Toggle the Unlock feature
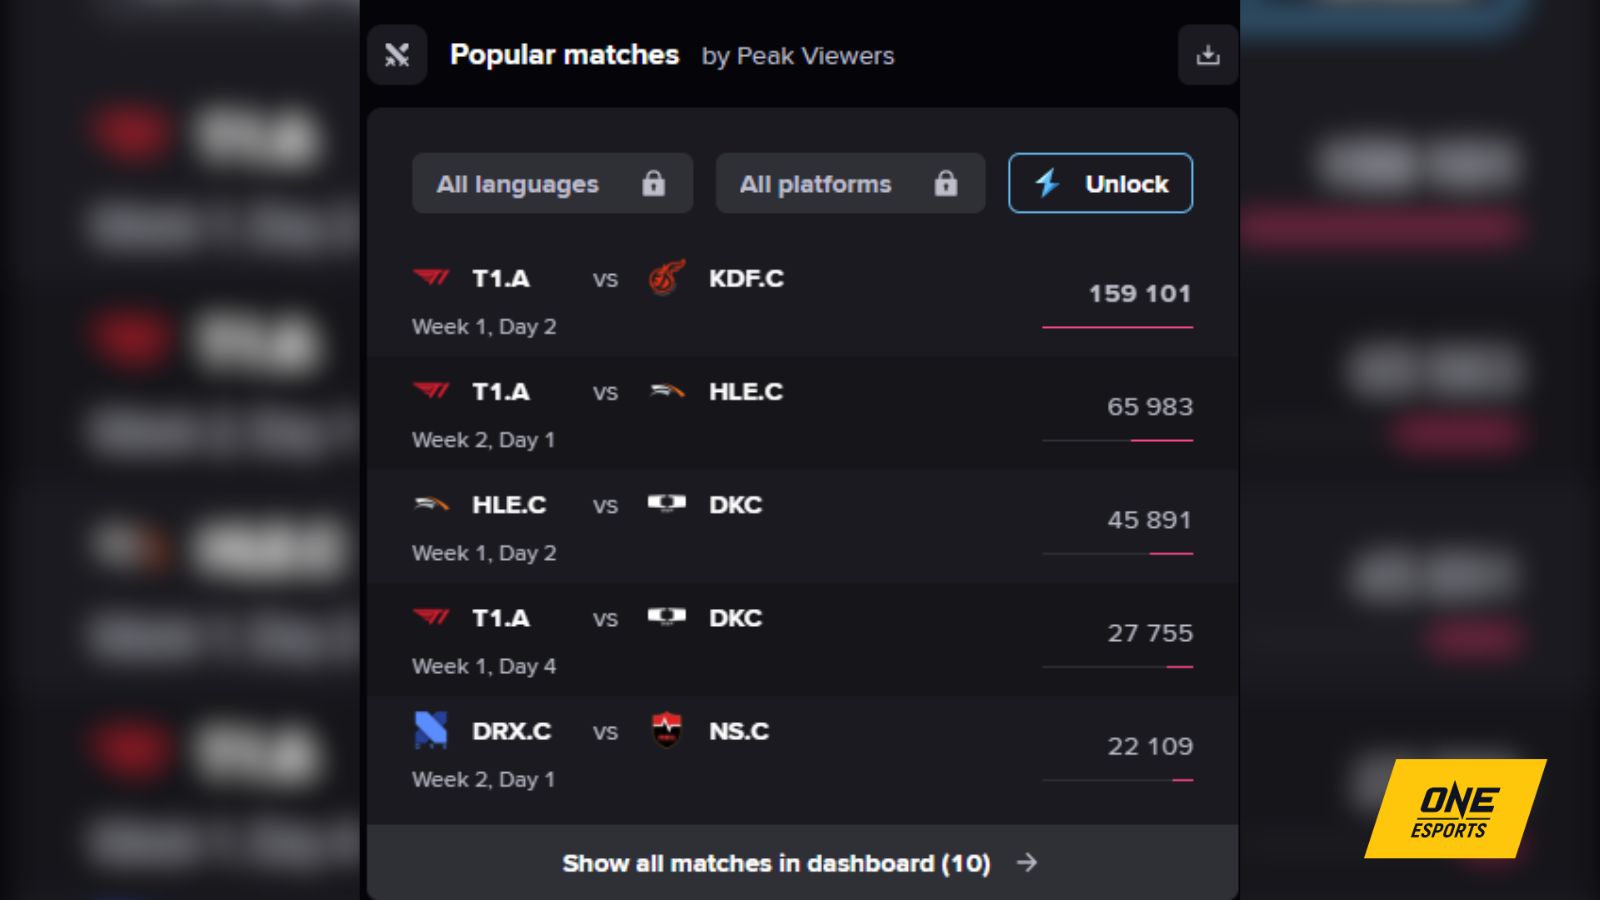 point(1100,183)
